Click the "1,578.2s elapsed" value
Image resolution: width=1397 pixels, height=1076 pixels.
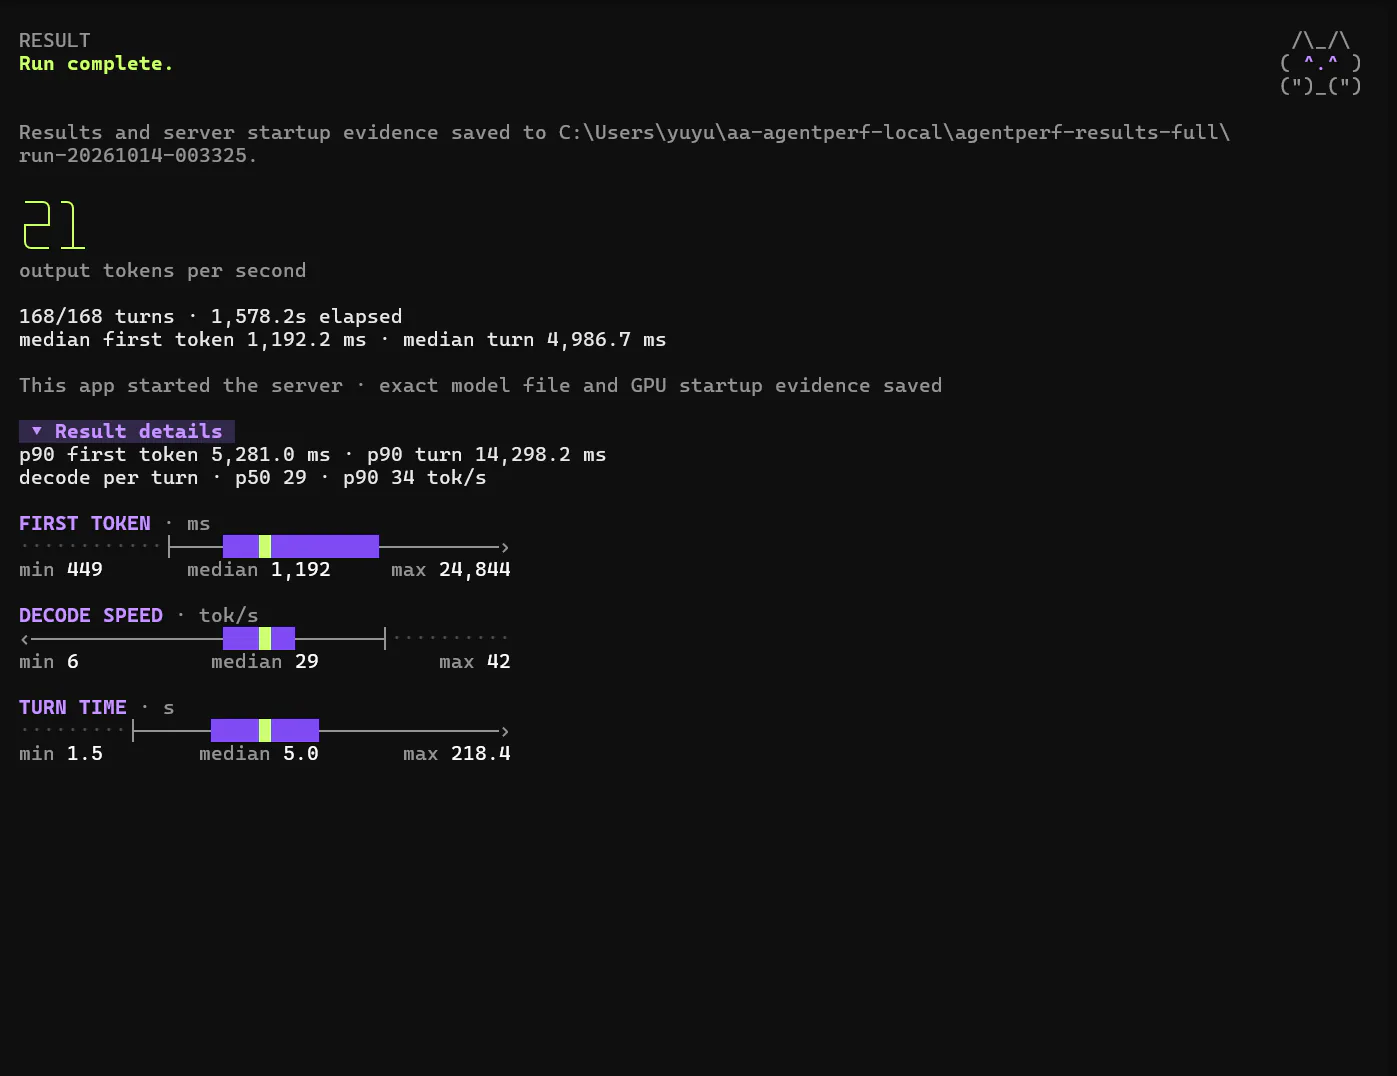pos(306,317)
